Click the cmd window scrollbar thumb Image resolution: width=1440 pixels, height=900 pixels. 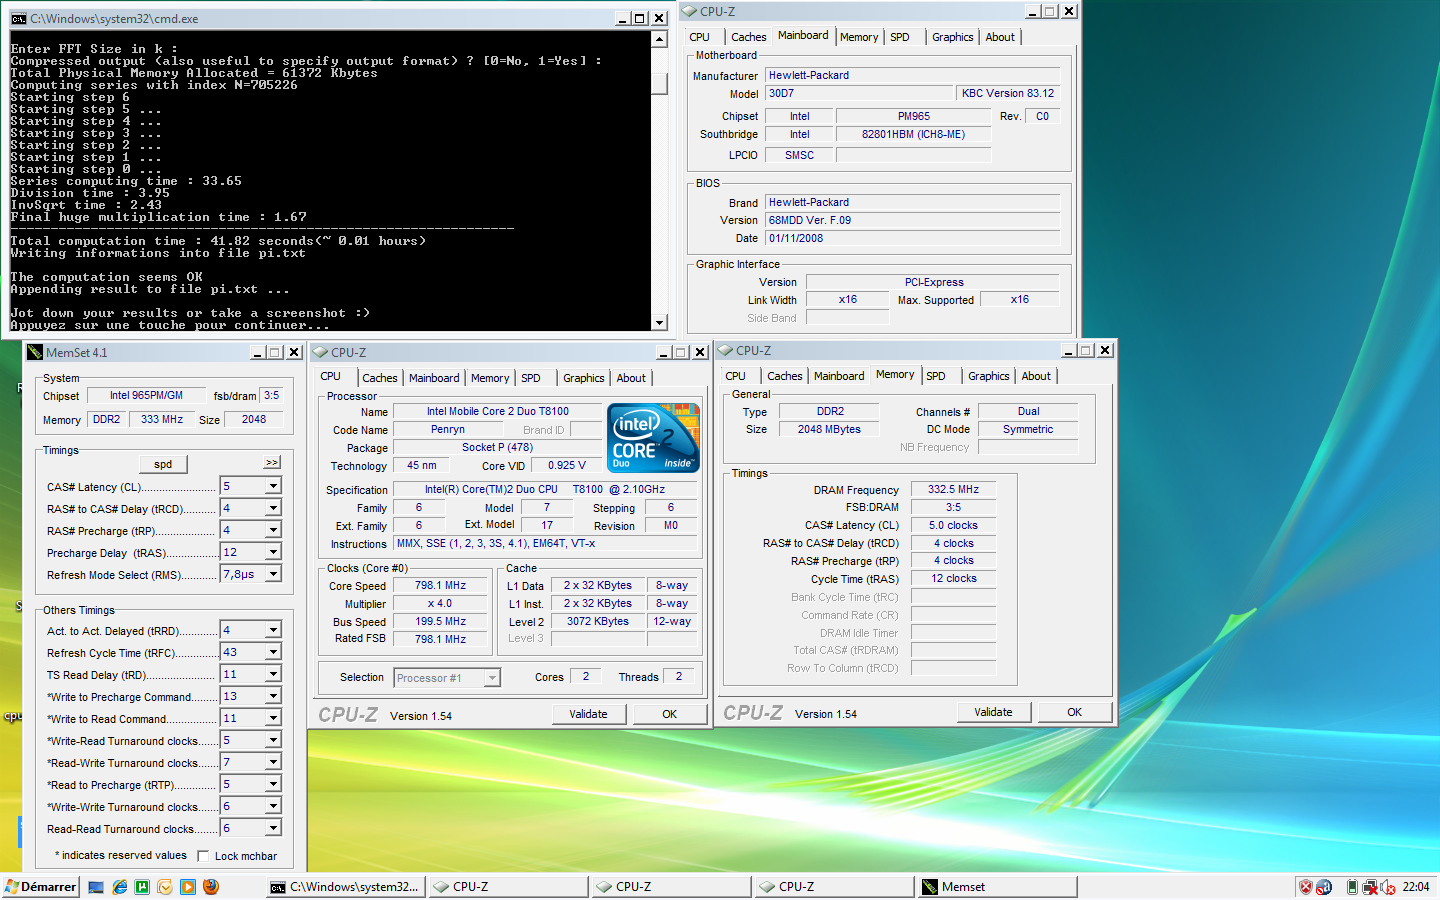pos(659,84)
